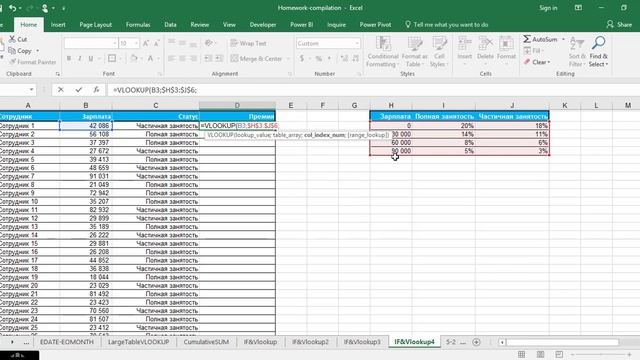Image resolution: width=640 pixels, height=360 pixels.
Task: Toggle Wrap Text
Action: coord(249,43)
